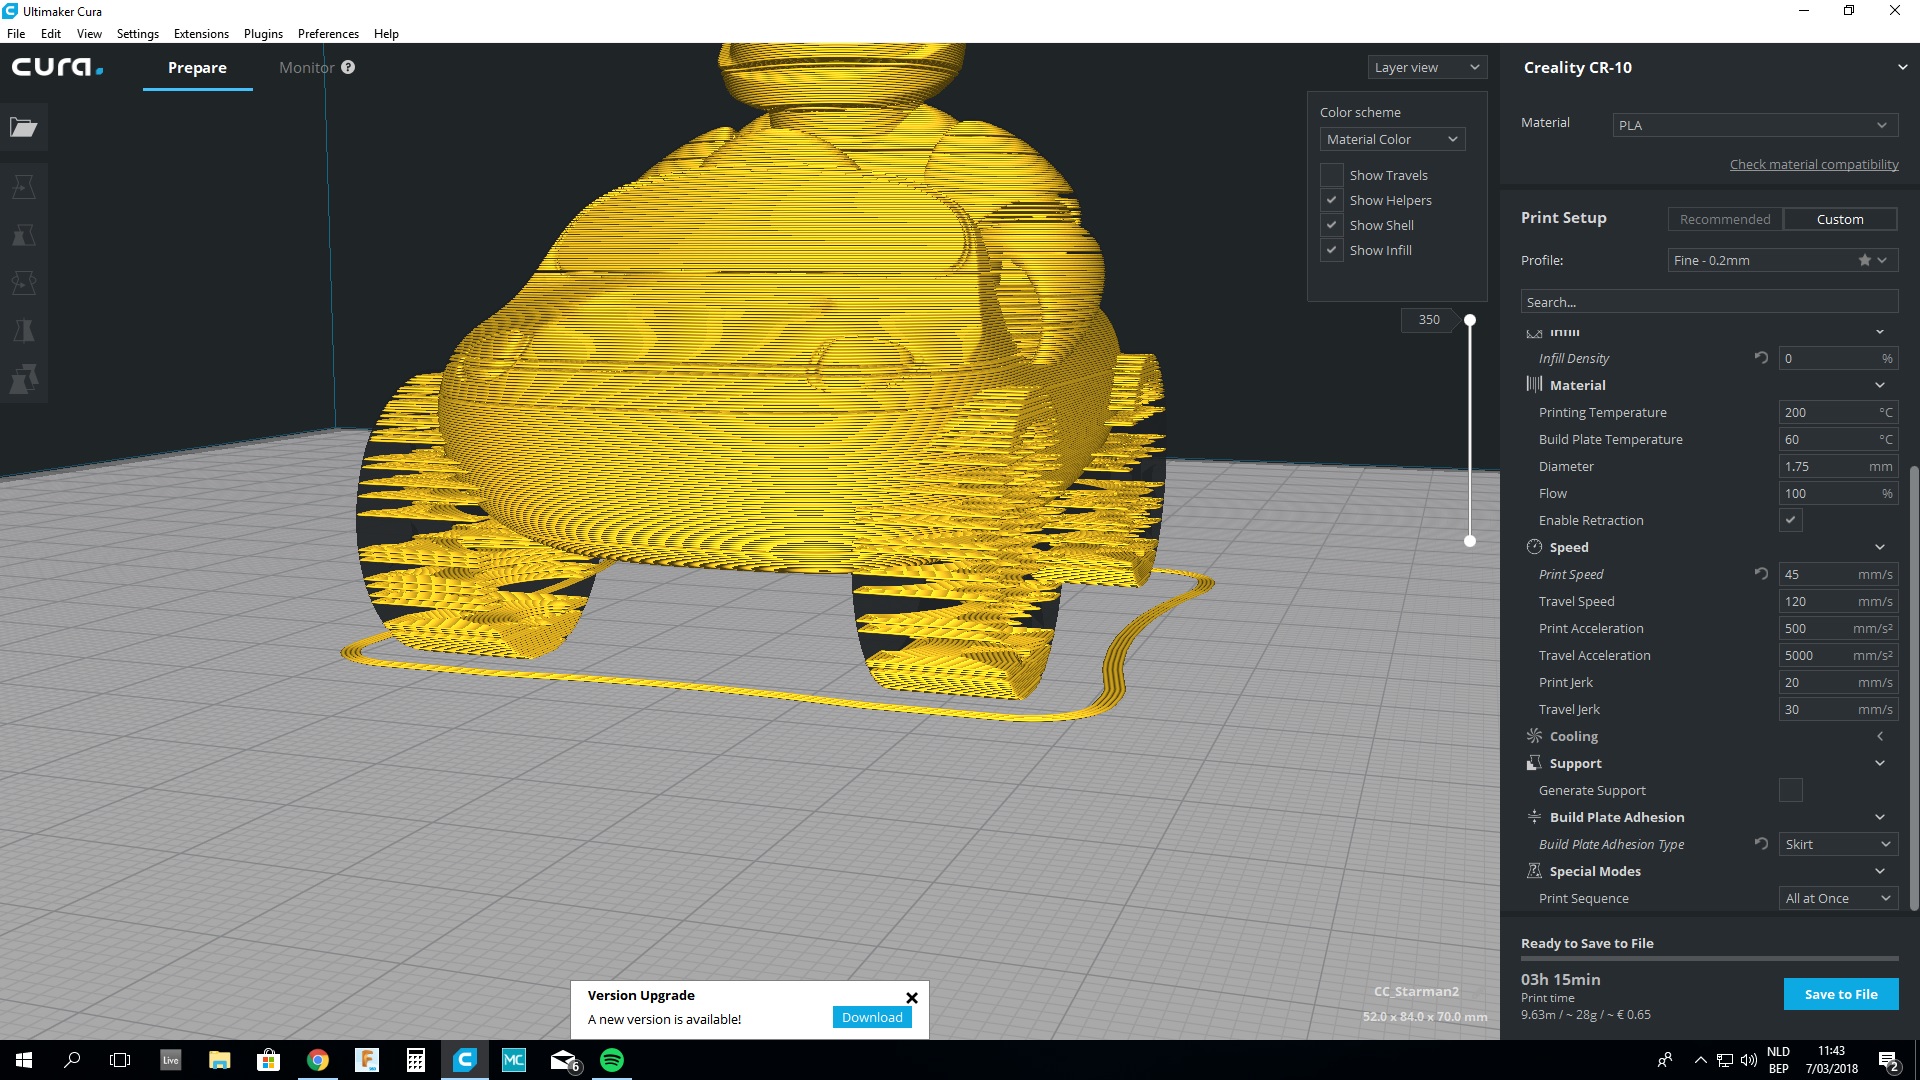This screenshot has height=1080, width=1920.
Task: Select the Mirror tool in left toolbar
Action: pos(24,331)
